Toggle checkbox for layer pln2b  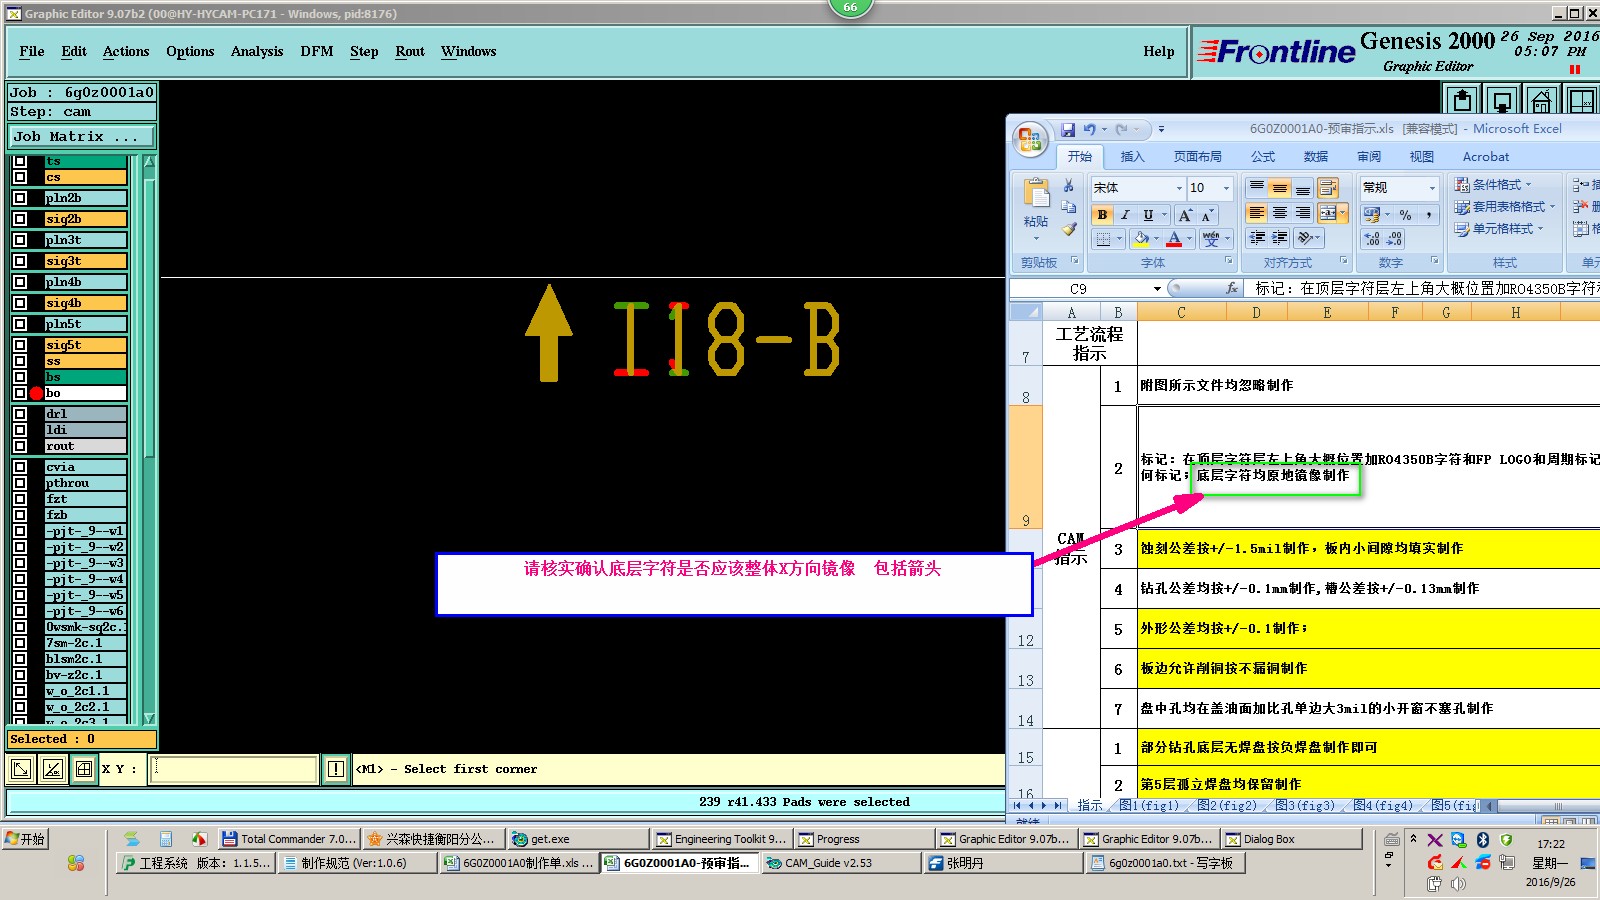coord(20,198)
